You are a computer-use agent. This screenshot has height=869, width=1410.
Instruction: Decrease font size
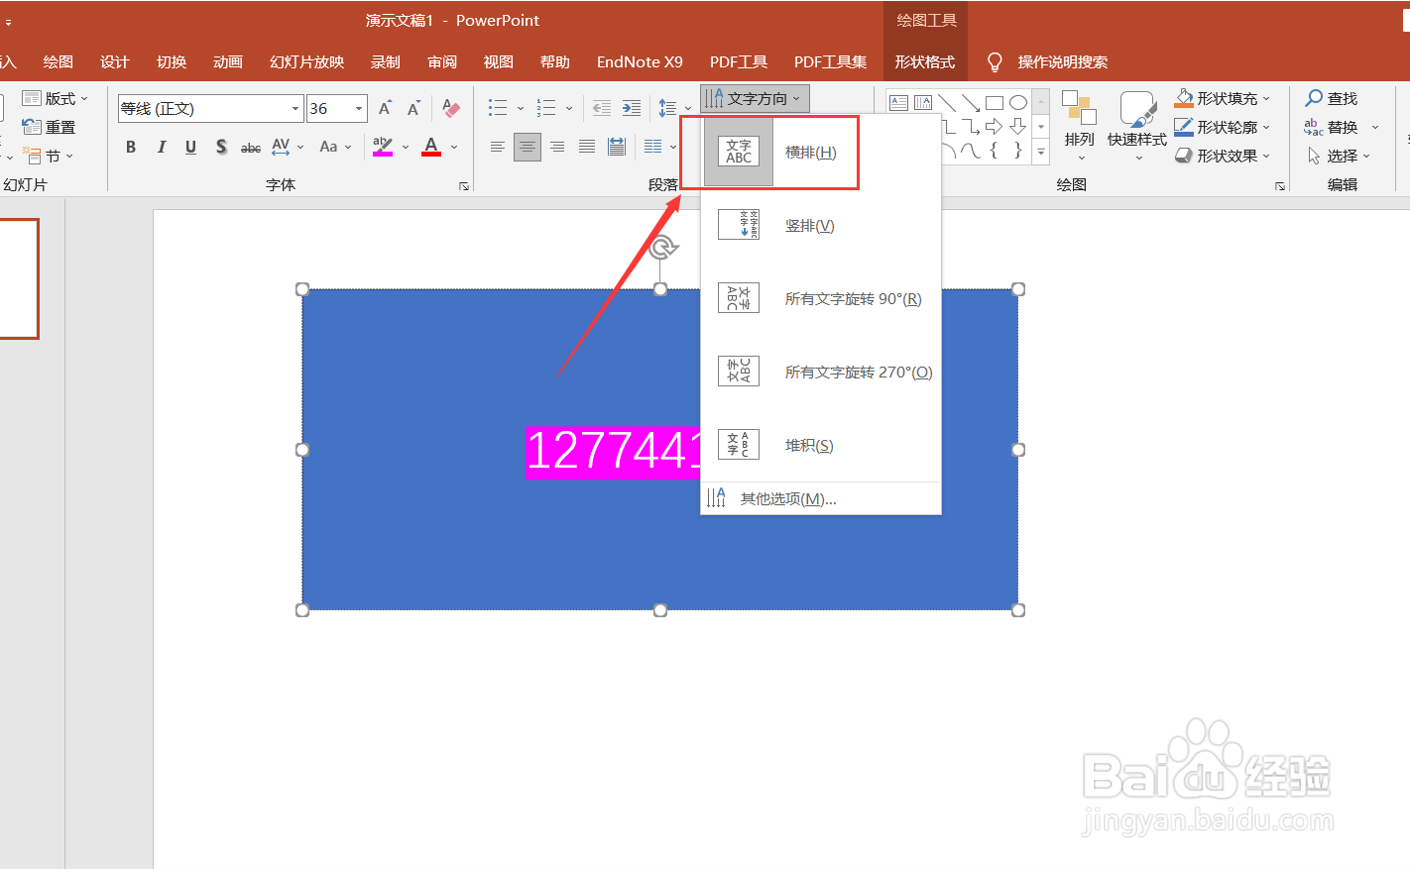click(x=414, y=108)
